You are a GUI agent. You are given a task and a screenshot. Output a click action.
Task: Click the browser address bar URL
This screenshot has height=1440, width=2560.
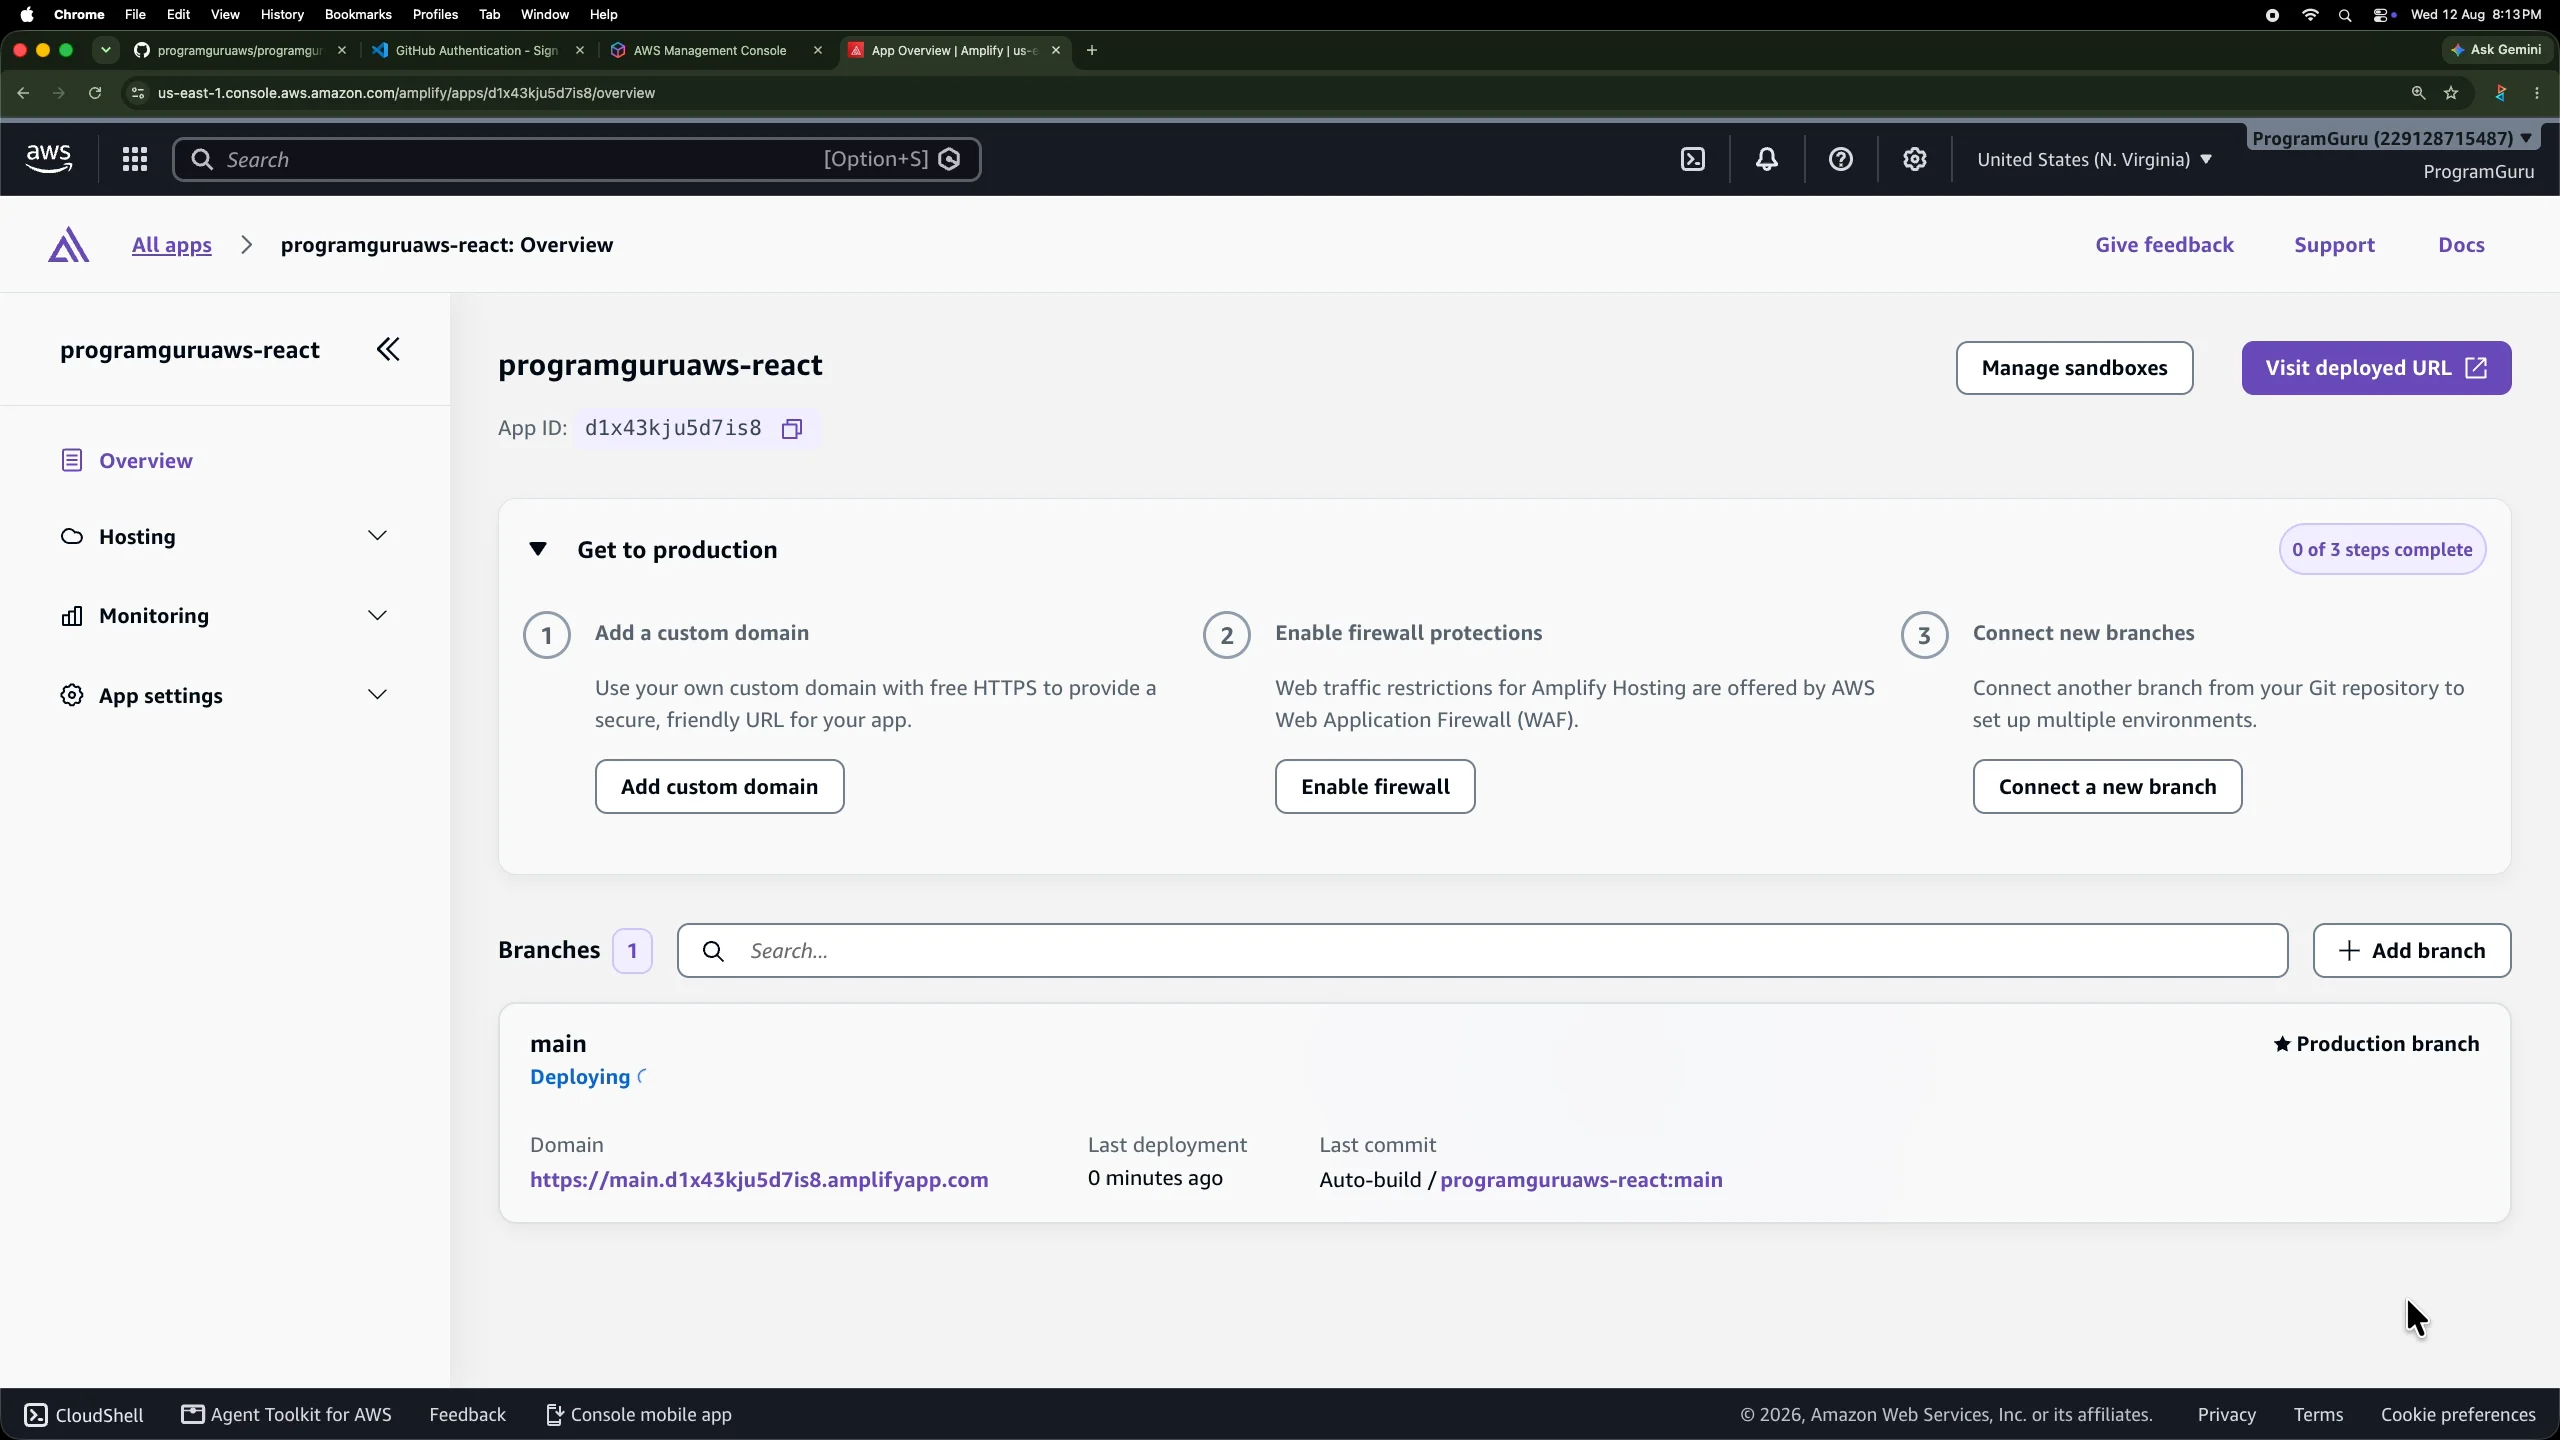tap(406, 93)
